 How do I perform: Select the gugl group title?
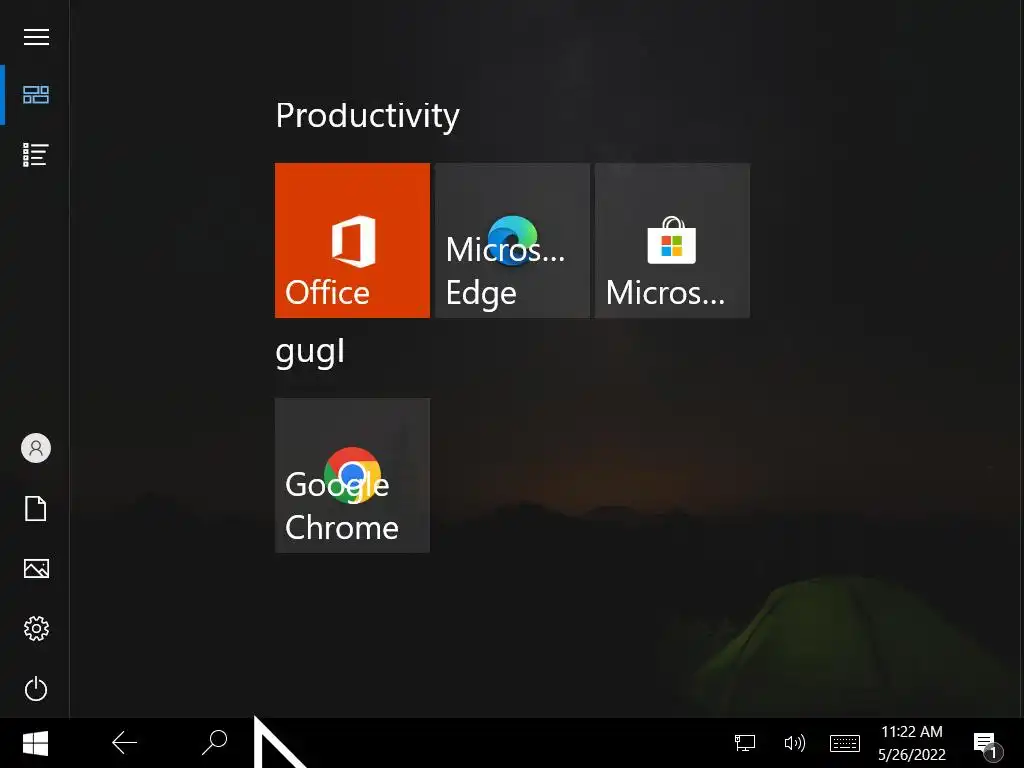point(310,353)
